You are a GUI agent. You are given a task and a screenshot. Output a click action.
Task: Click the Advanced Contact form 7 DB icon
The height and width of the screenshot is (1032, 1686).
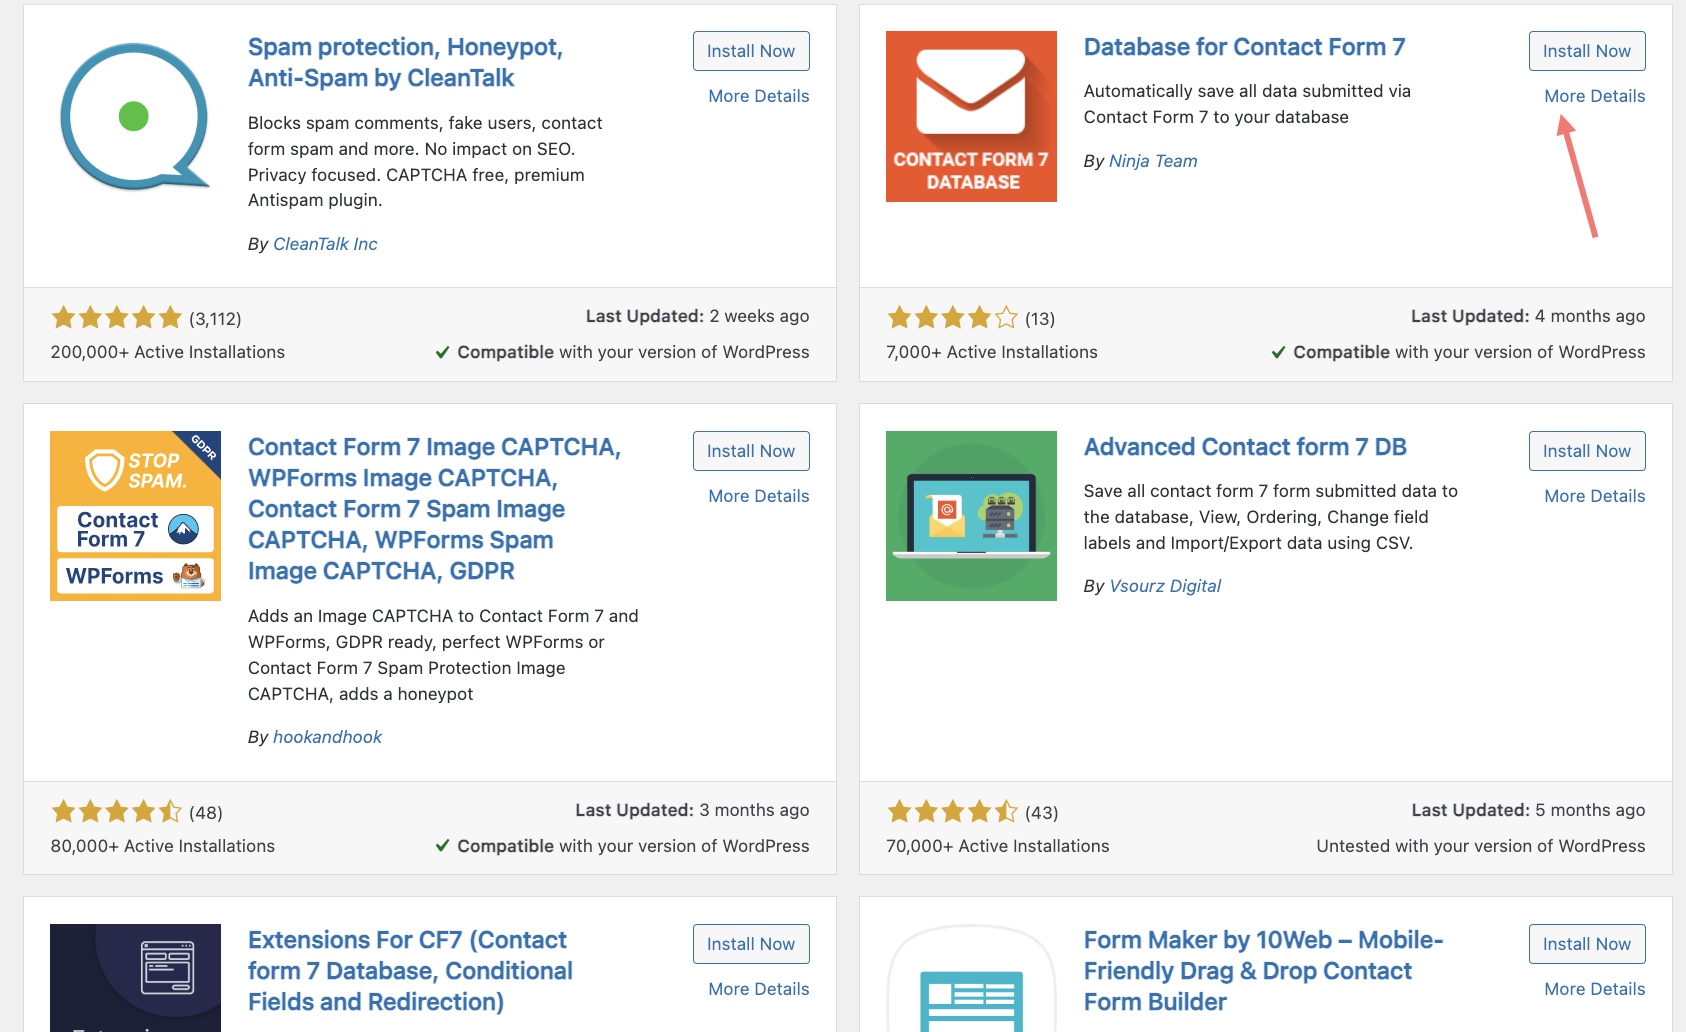[971, 516]
